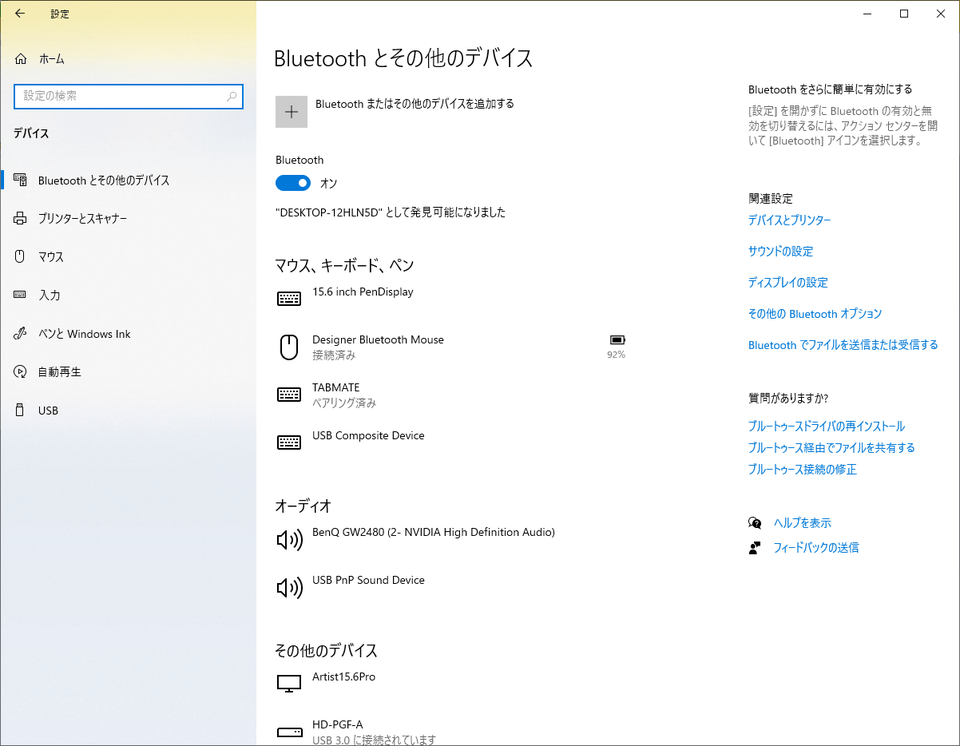Select the USB PnP Sound Device name

point(368,580)
